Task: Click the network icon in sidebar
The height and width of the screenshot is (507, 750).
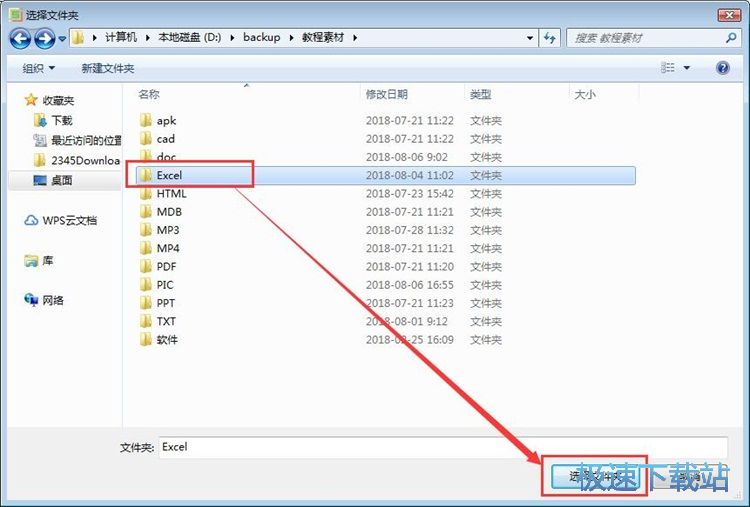Action: 31,300
